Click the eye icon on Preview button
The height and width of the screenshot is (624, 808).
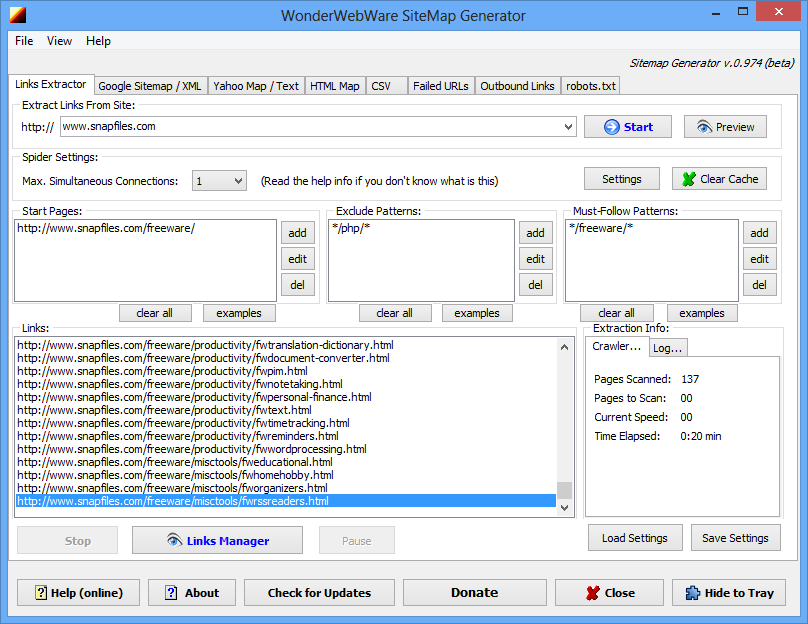[x=704, y=127]
